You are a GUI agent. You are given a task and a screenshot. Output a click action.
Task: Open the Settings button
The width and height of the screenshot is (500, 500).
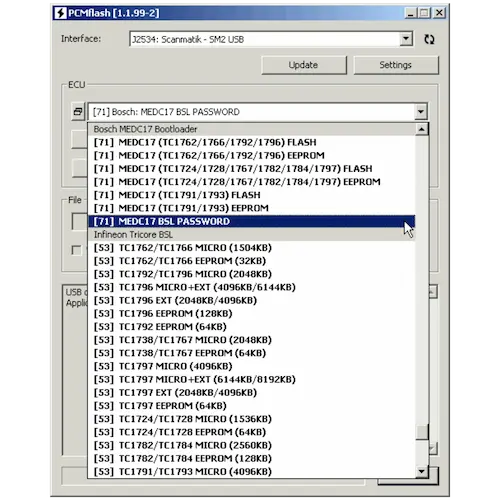(396, 65)
